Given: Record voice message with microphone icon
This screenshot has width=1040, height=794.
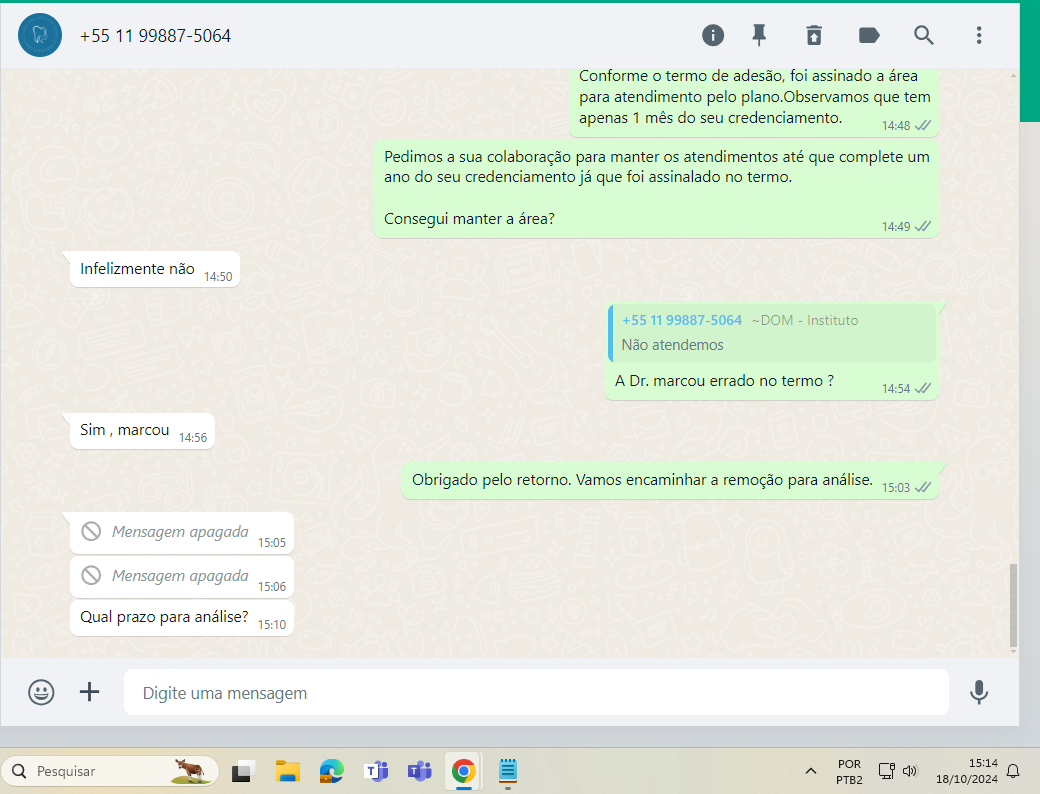Looking at the screenshot, I should click(x=979, y=692).
